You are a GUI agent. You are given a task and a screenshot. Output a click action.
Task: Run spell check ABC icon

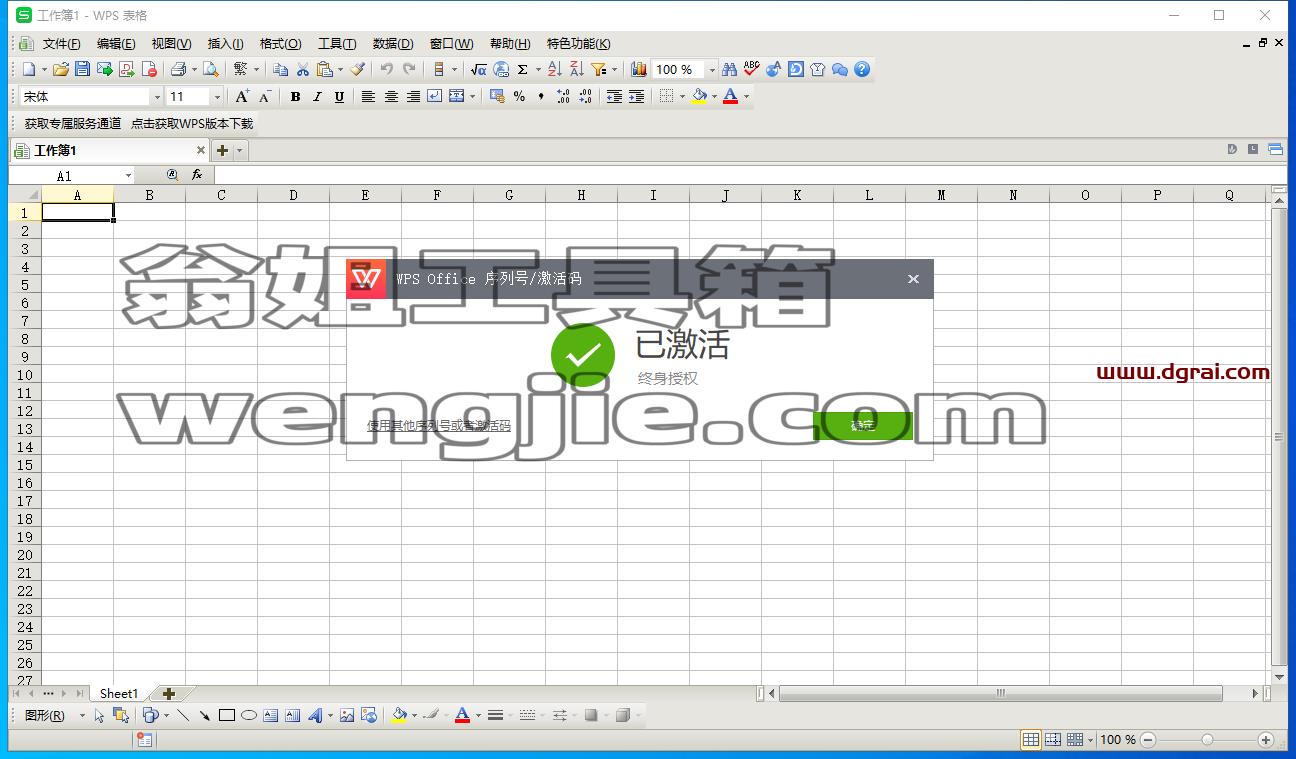(x=751, y=70)
